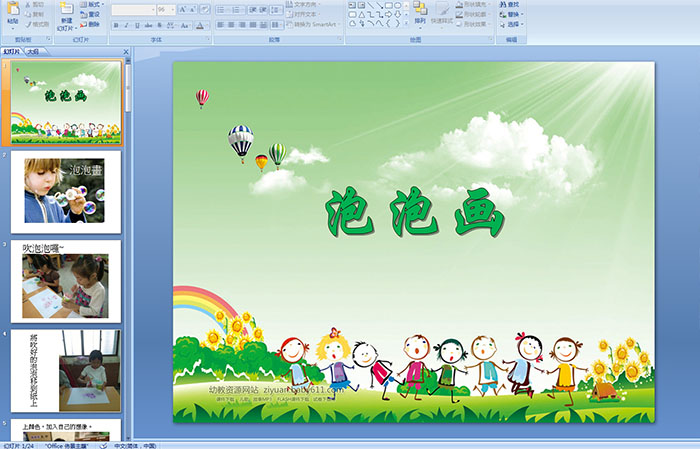Select the arrow line shape
The image size is (700, 449).
point(379,5)
